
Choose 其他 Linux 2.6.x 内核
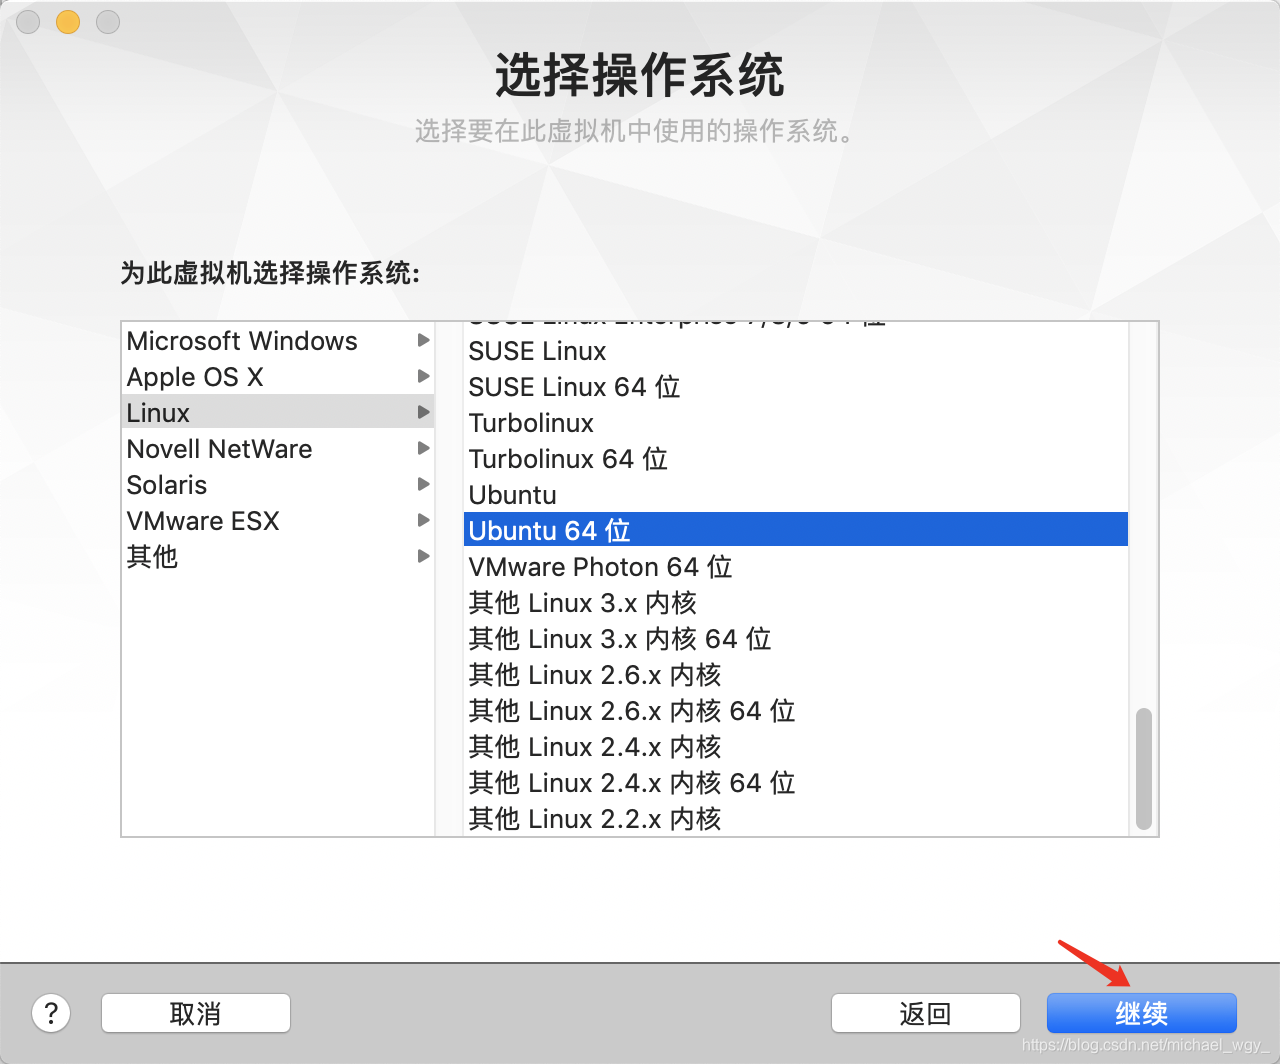(x=795, y=675)
